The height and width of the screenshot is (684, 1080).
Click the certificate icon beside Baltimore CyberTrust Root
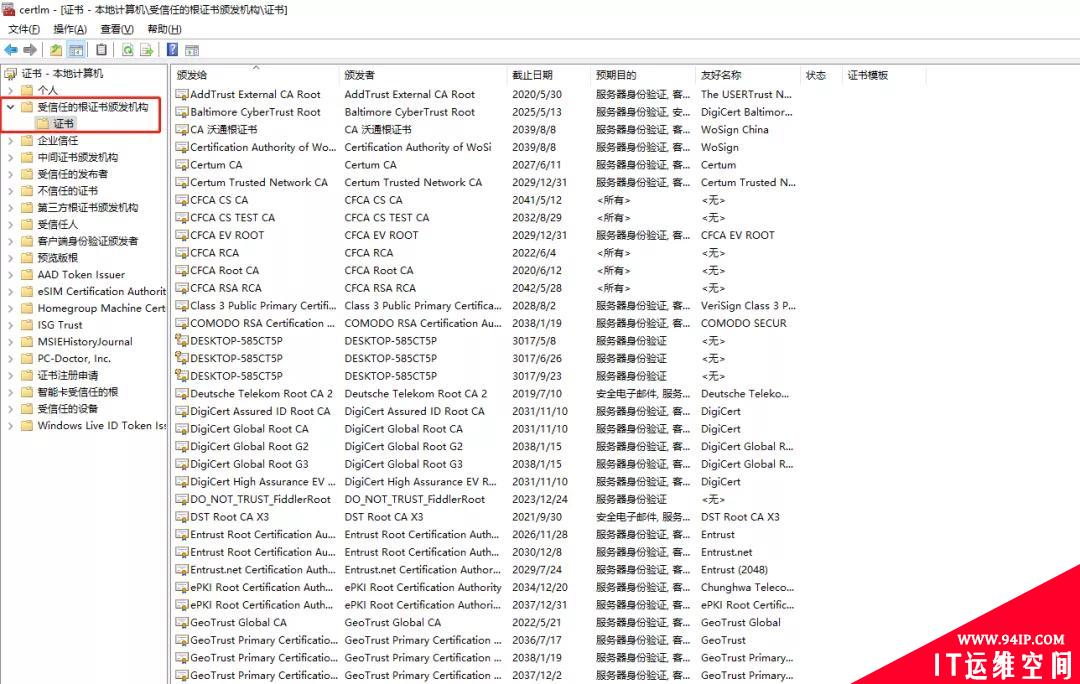click(182, 112)
